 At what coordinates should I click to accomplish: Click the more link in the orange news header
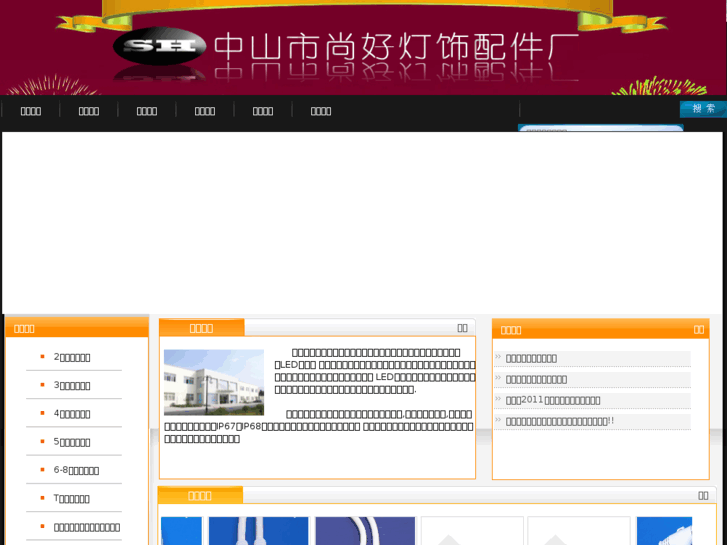(698, 329)
